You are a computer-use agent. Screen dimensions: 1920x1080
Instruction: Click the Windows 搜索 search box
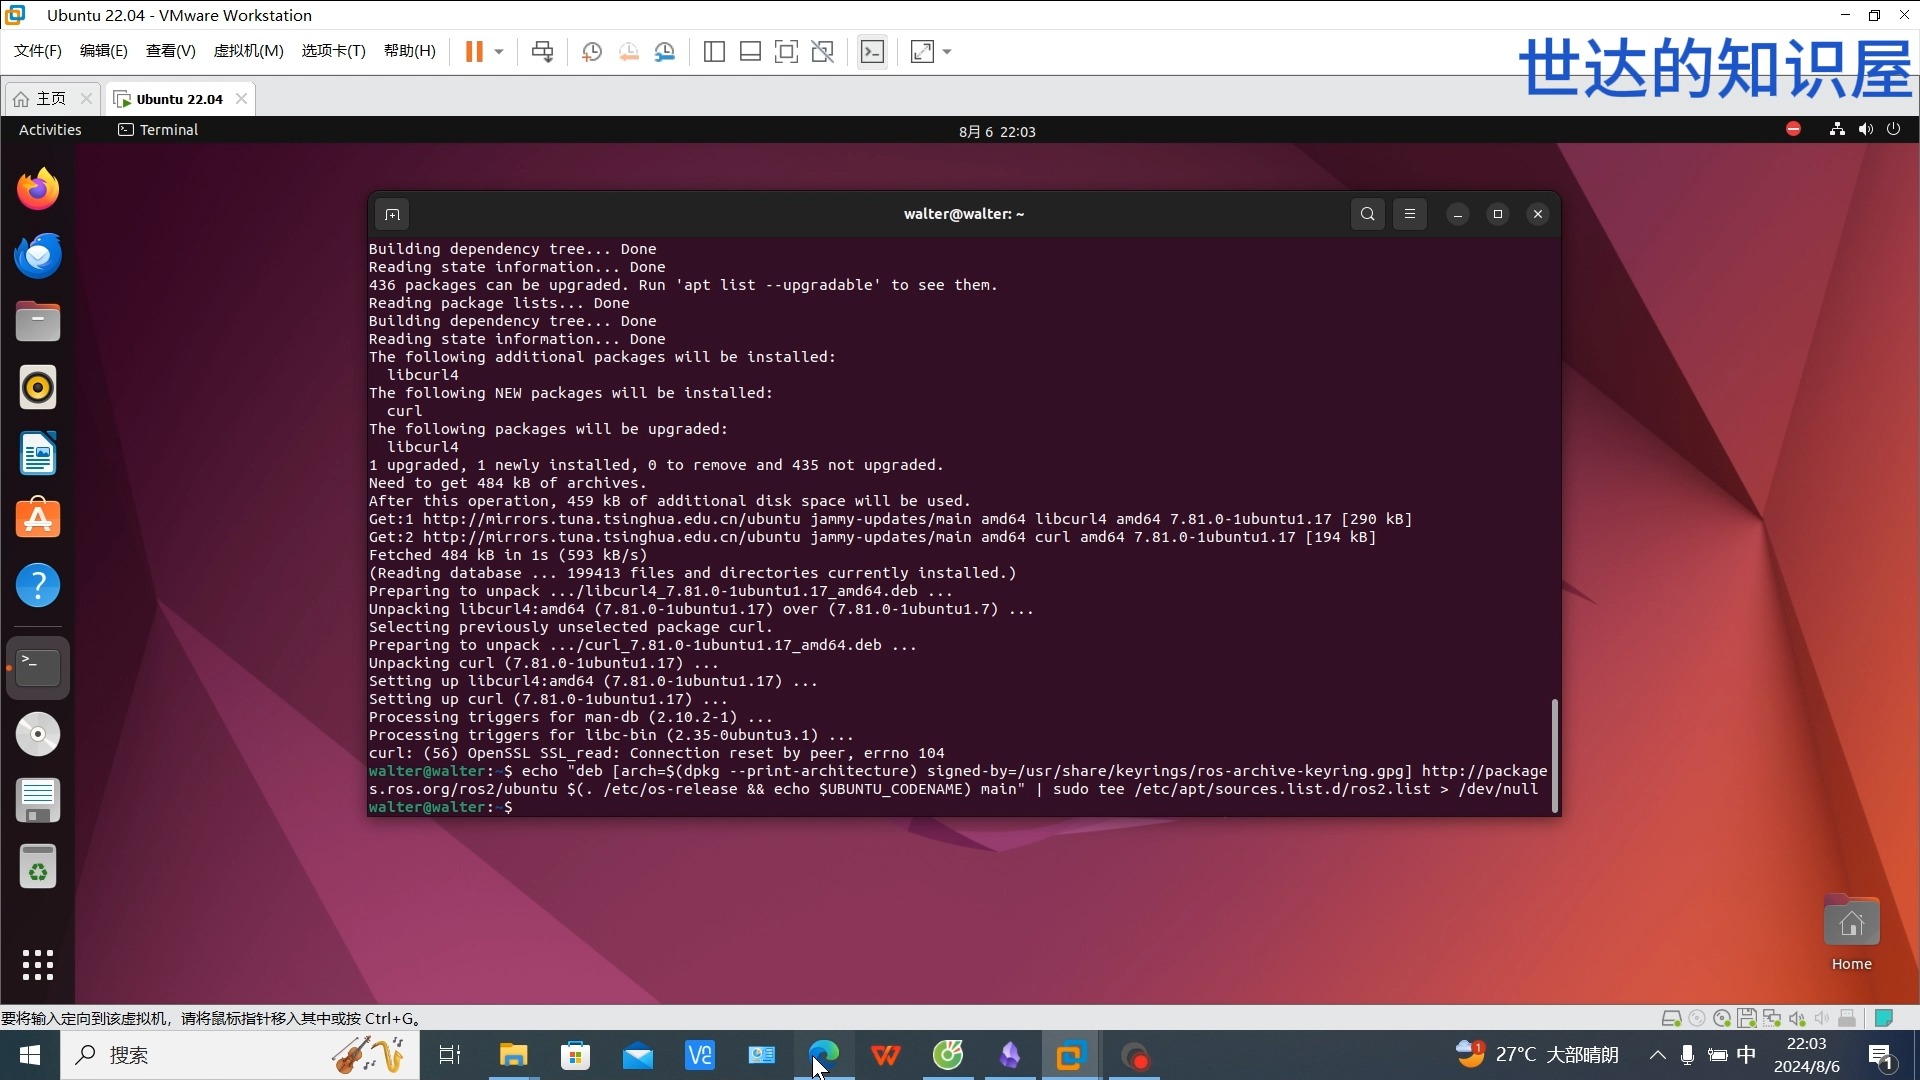click(x=240, y=1055)
